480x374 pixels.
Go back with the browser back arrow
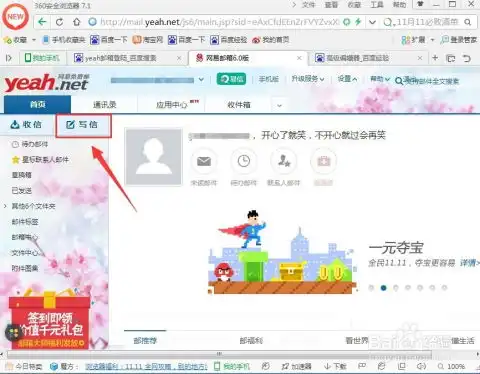coord(42,22)
